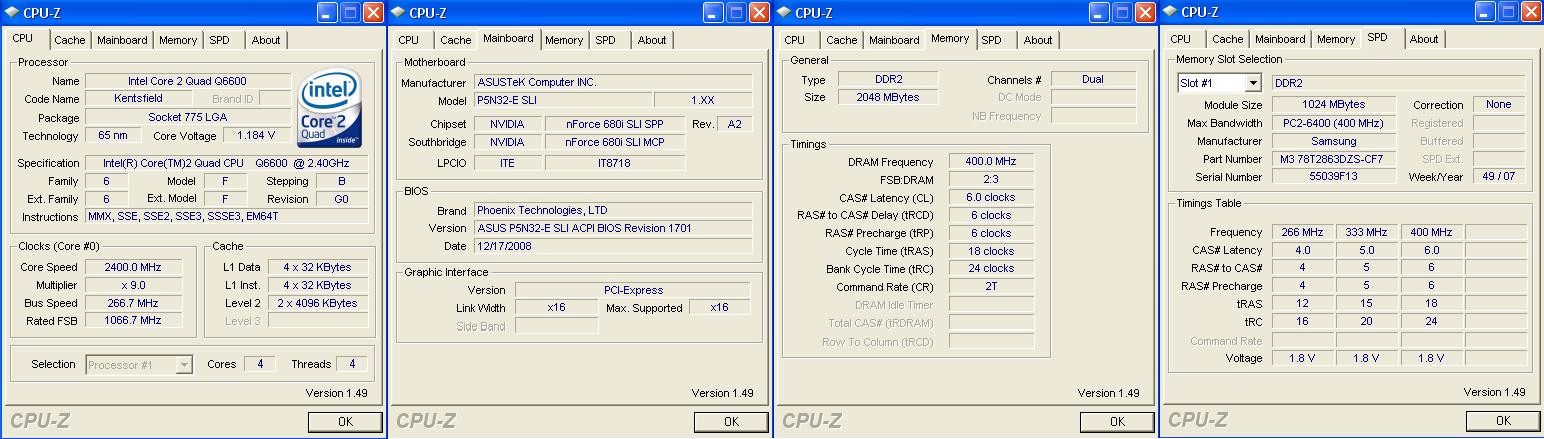Click the 333 MHz frequency column in Timings Table
This screenshot has width=1544, height=439.
coord(1365,232)
